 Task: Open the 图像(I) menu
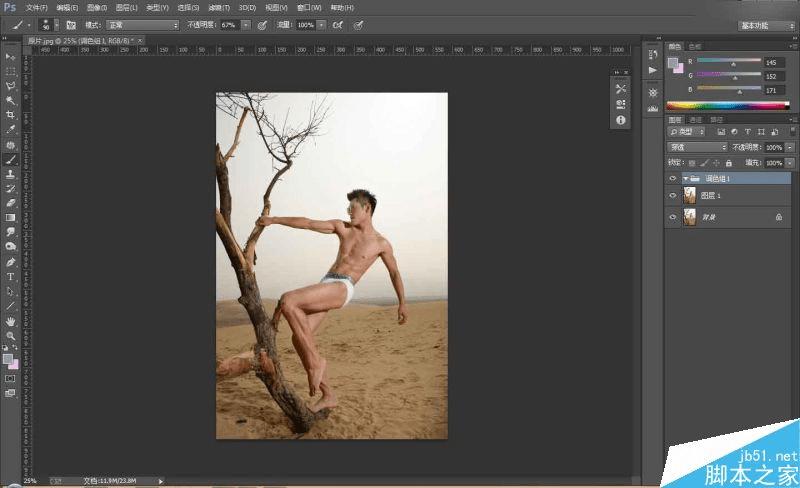tap(97, 7)
